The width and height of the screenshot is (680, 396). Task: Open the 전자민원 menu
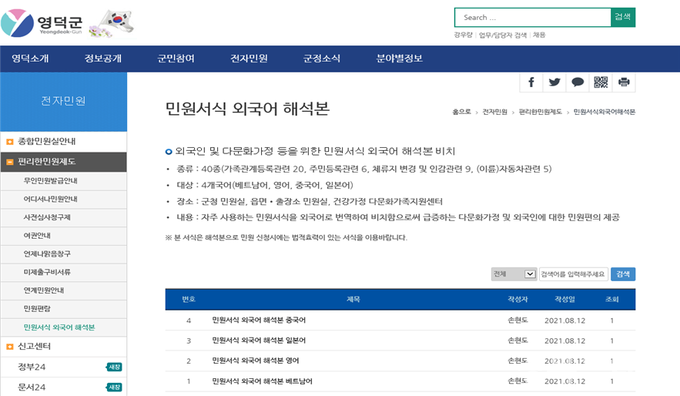tap(249, 59)
